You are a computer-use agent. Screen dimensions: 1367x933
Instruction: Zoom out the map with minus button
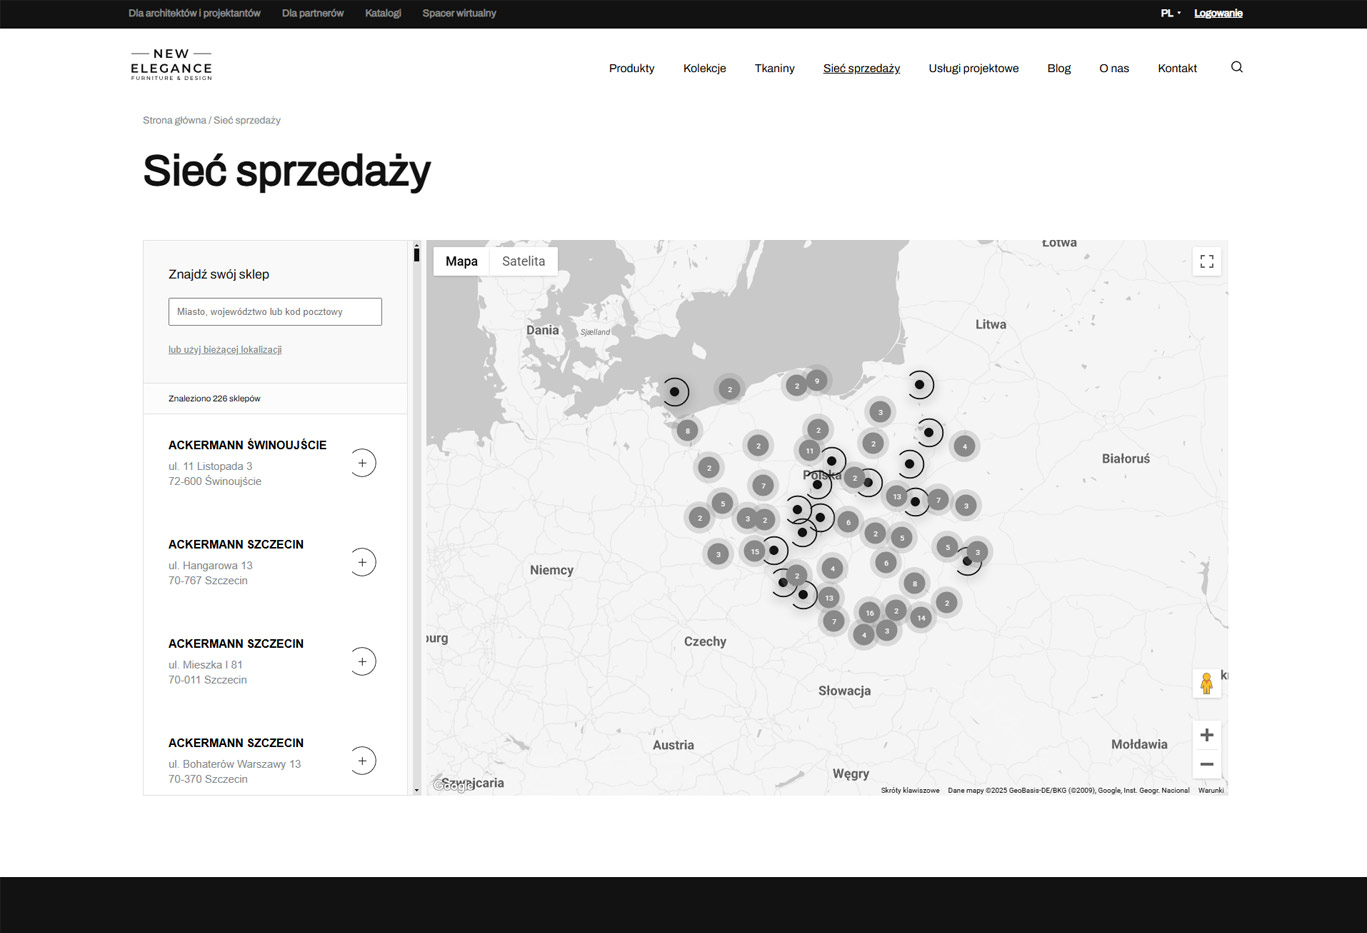tap(1206, 764)
